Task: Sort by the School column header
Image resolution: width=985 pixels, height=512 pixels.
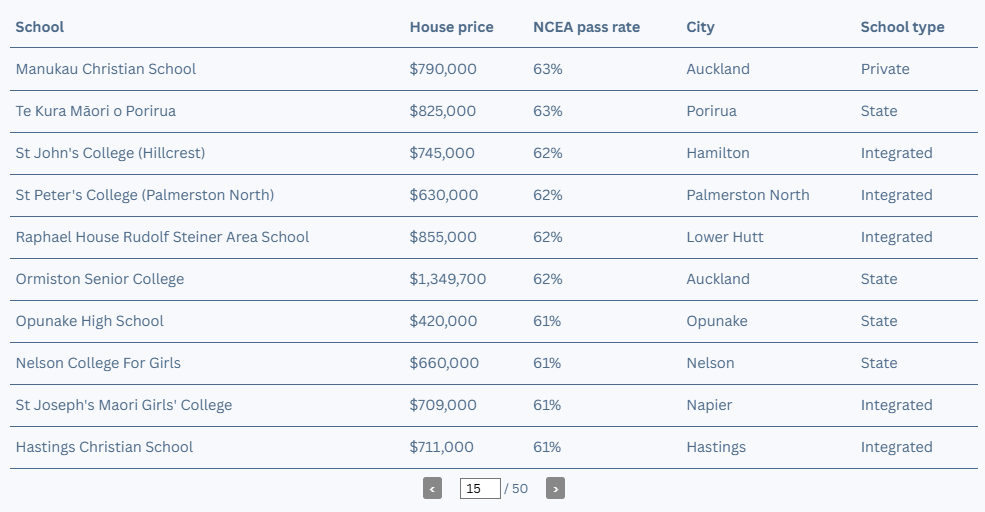Action: click(x=40, y=27)
